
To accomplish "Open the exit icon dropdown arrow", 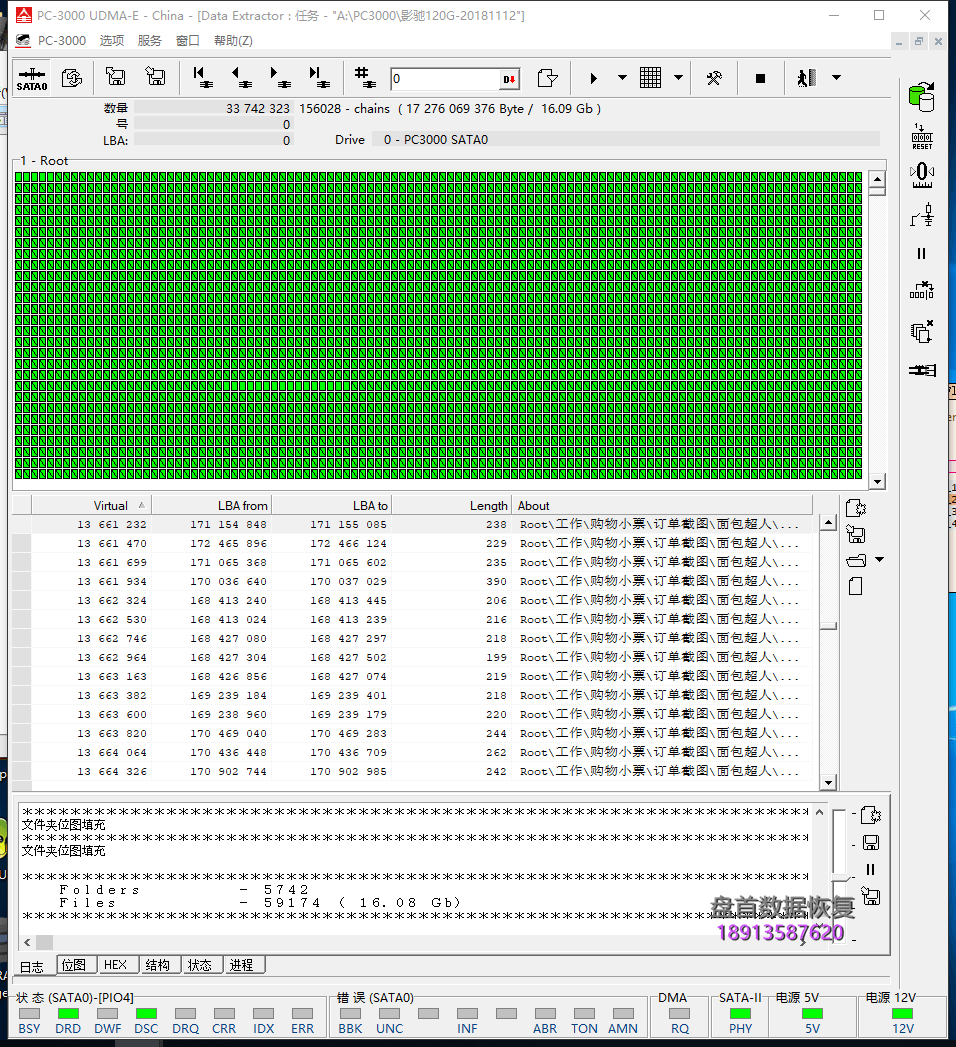I will (x=836, y=77).
